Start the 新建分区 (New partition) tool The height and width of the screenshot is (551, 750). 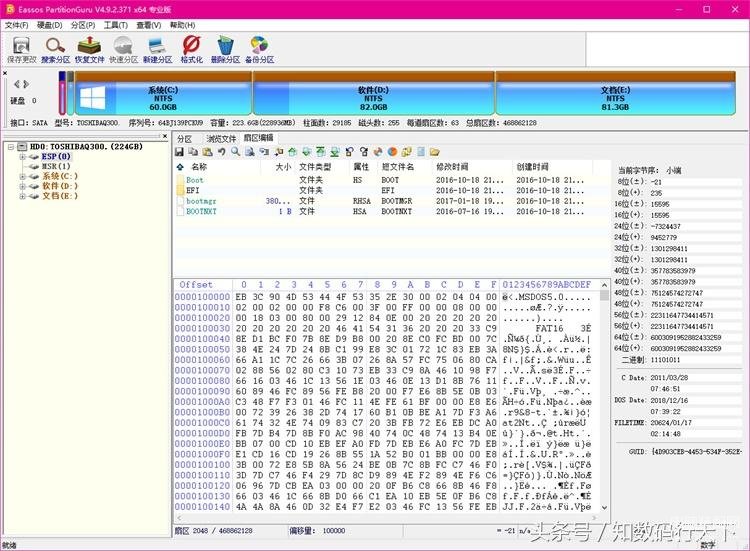click(157, 50)
